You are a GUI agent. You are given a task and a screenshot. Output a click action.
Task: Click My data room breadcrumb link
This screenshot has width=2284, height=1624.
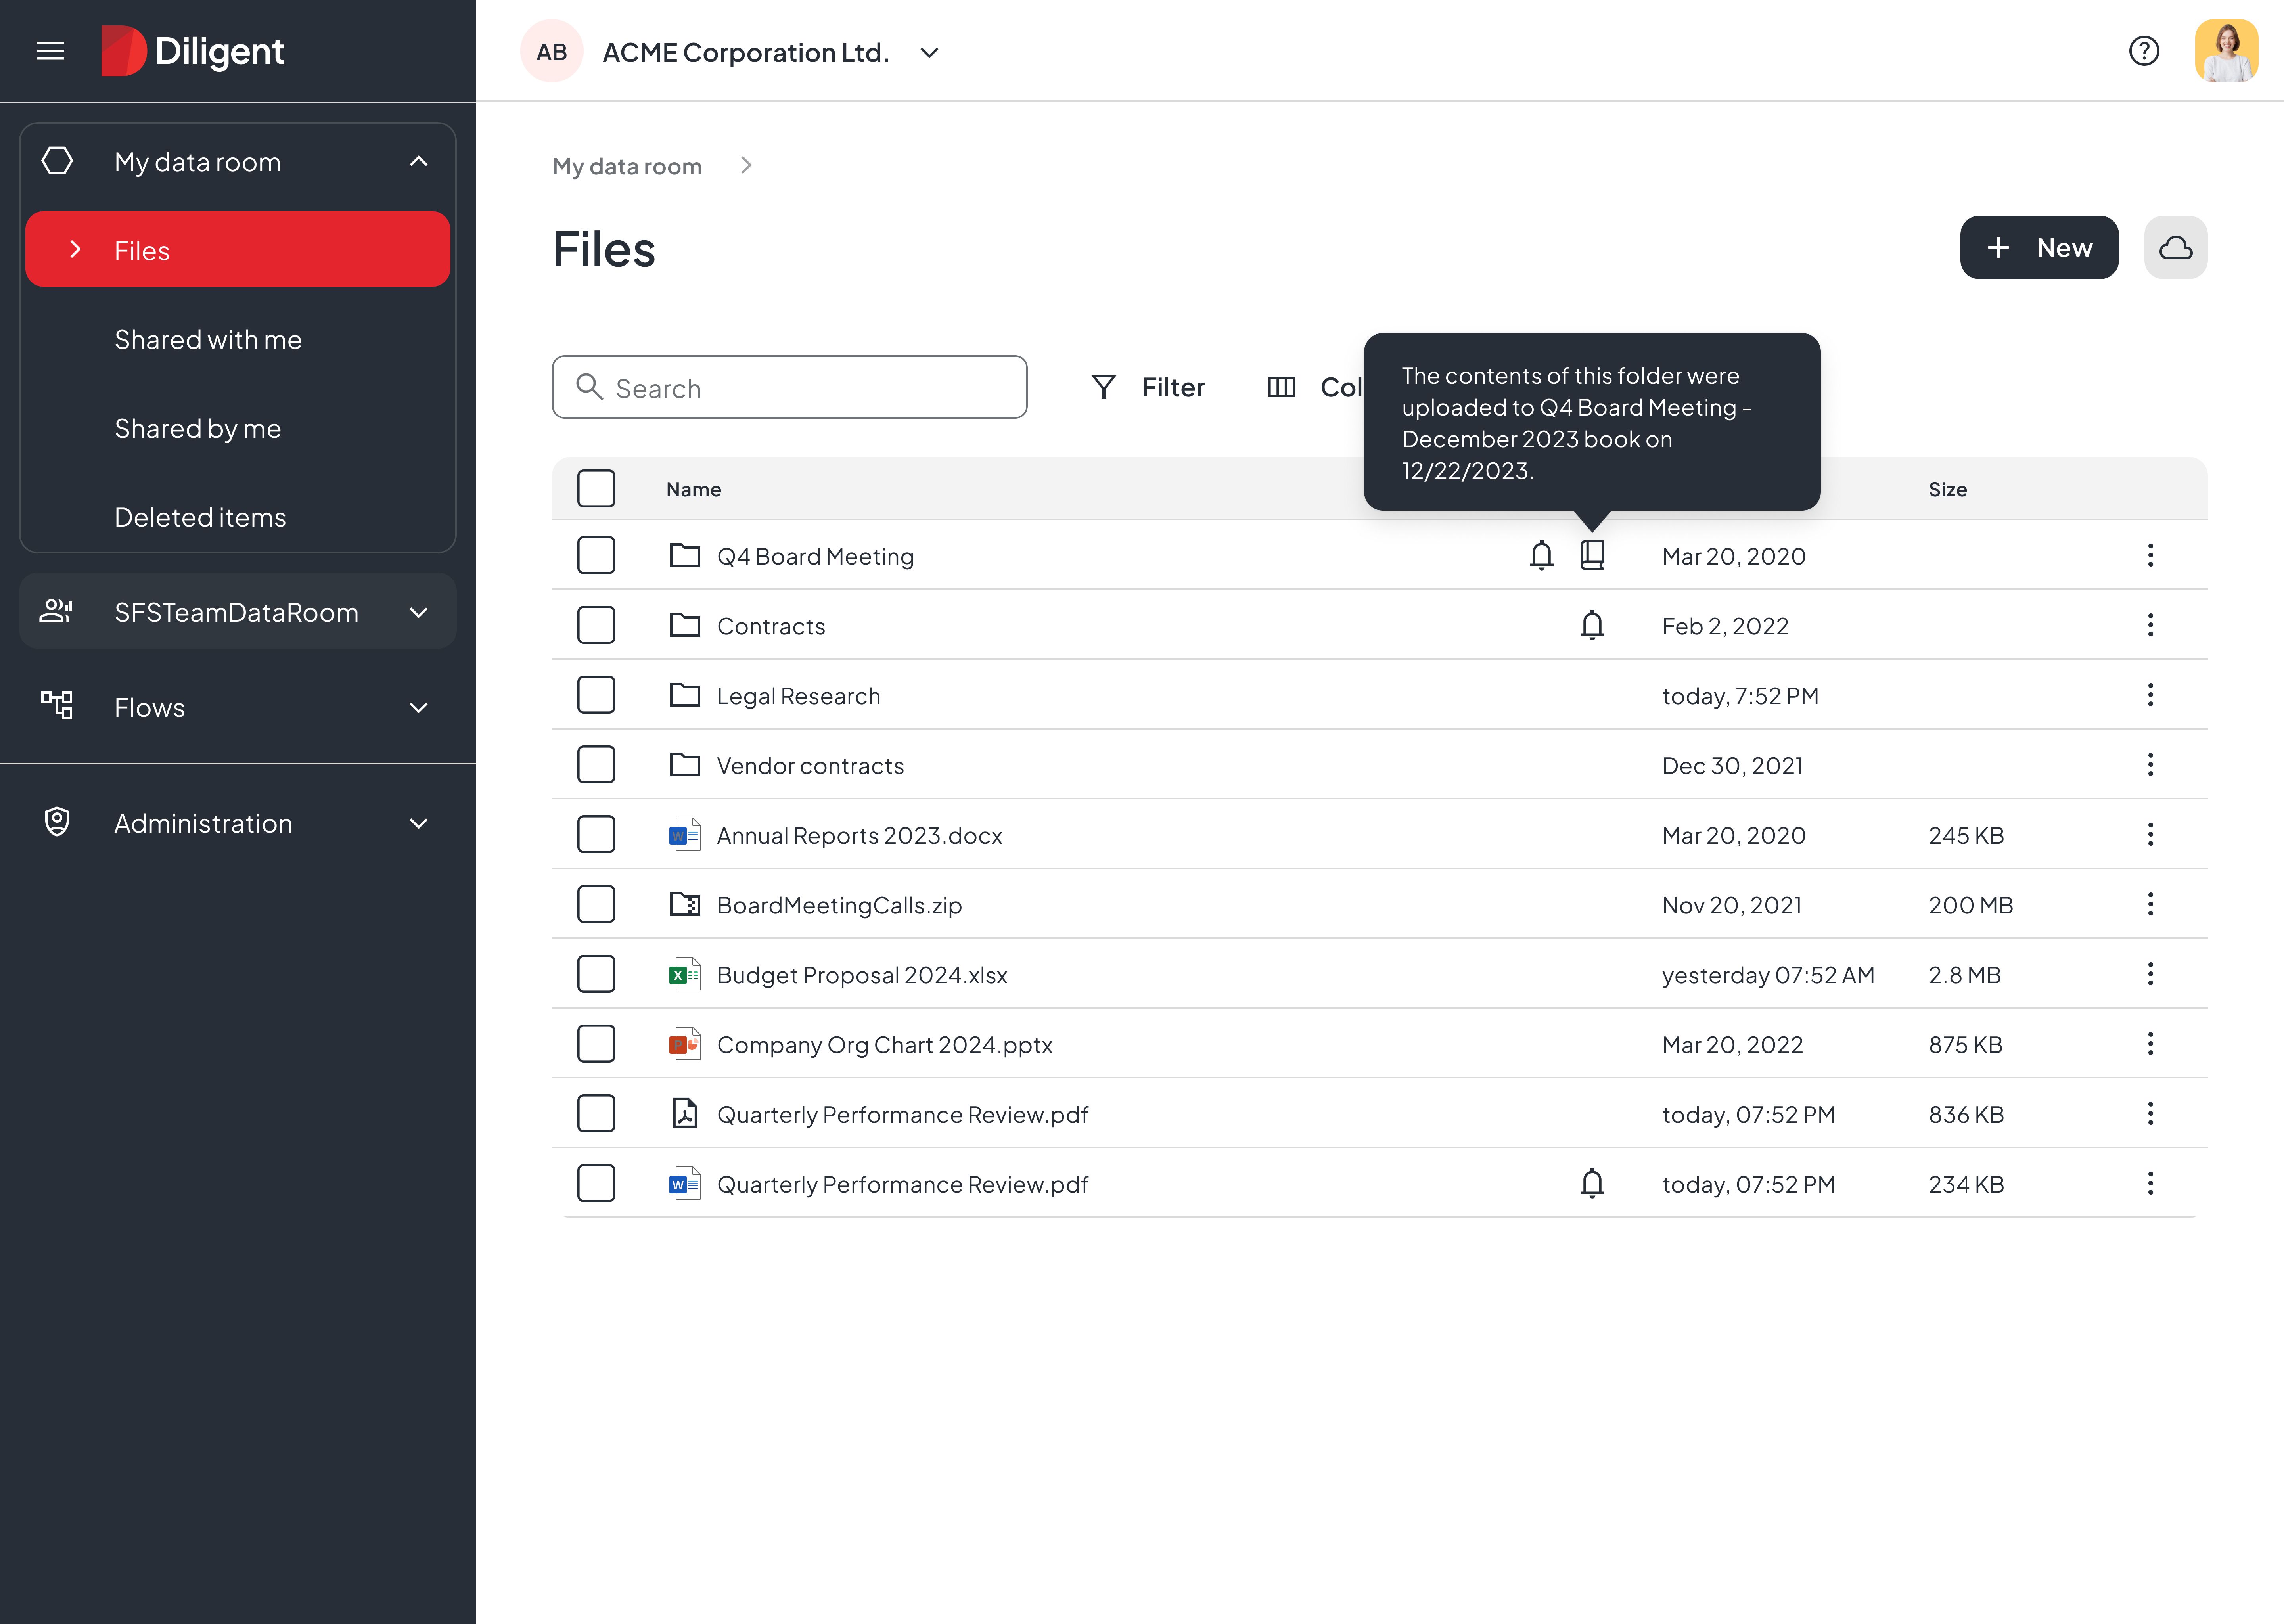click(627, 166)
